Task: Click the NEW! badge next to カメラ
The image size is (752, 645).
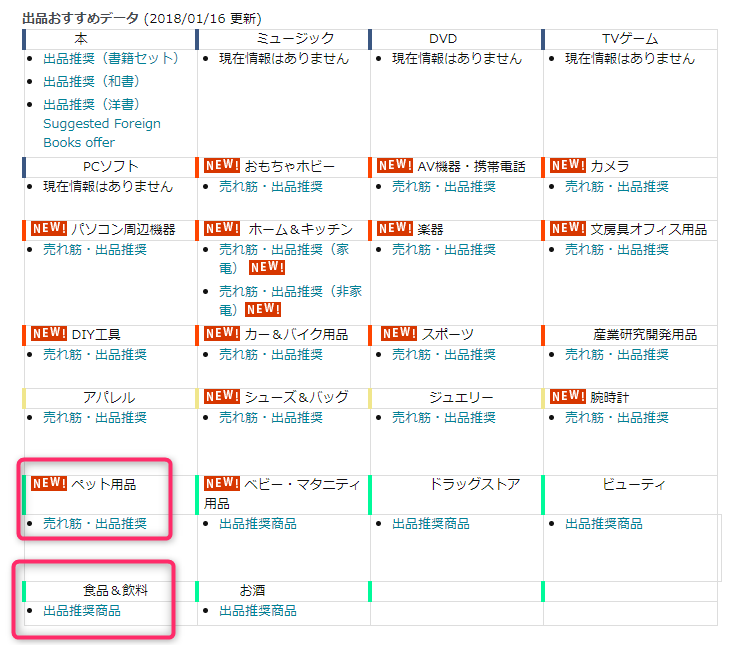Action: tap(568, 165)
